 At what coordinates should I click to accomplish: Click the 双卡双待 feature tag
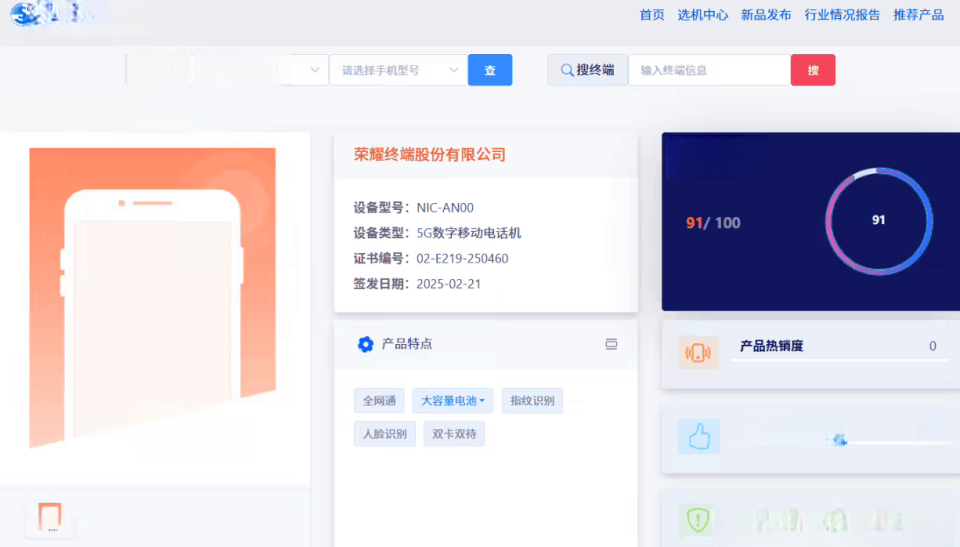[x=454, y=434]
